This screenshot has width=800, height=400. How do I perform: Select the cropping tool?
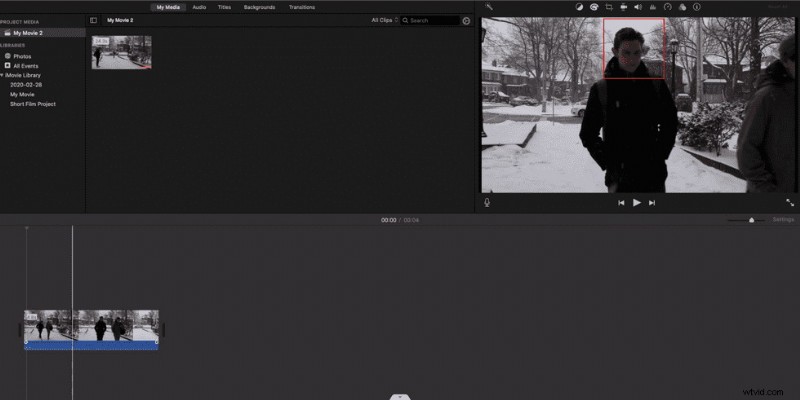click(x=609, y=7)
